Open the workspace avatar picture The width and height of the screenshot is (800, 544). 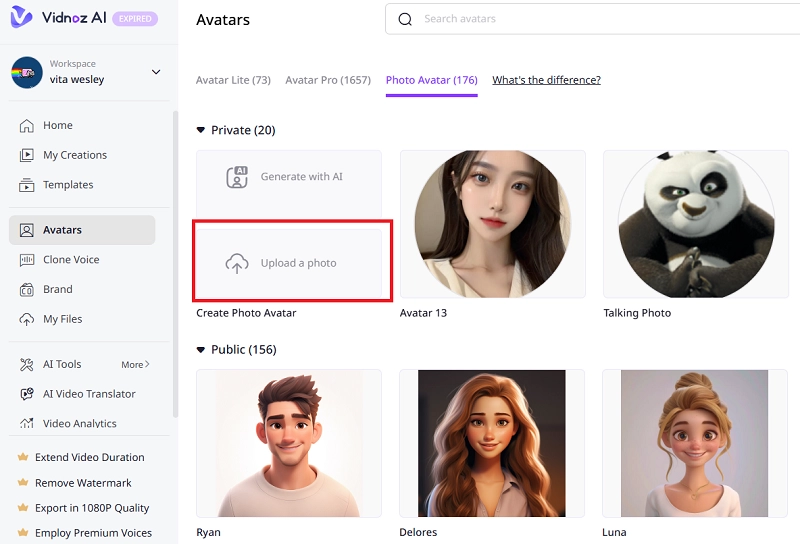tap(27, 72)
